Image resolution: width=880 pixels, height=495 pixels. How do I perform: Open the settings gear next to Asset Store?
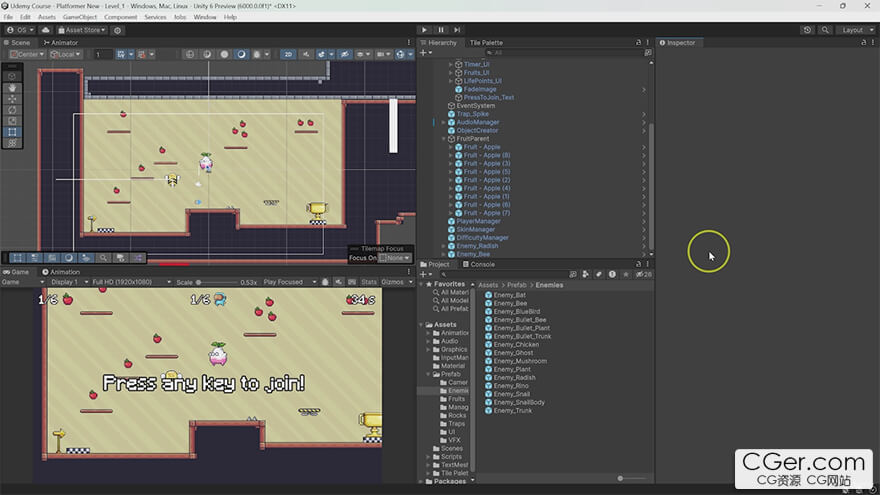117,30
